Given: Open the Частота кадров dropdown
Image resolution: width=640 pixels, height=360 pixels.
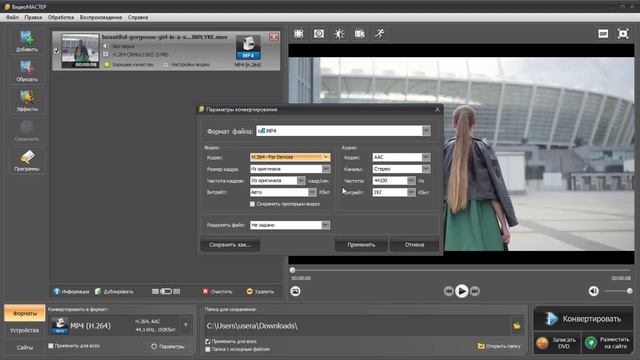Looking at the screenshot, I should [277, 180].
